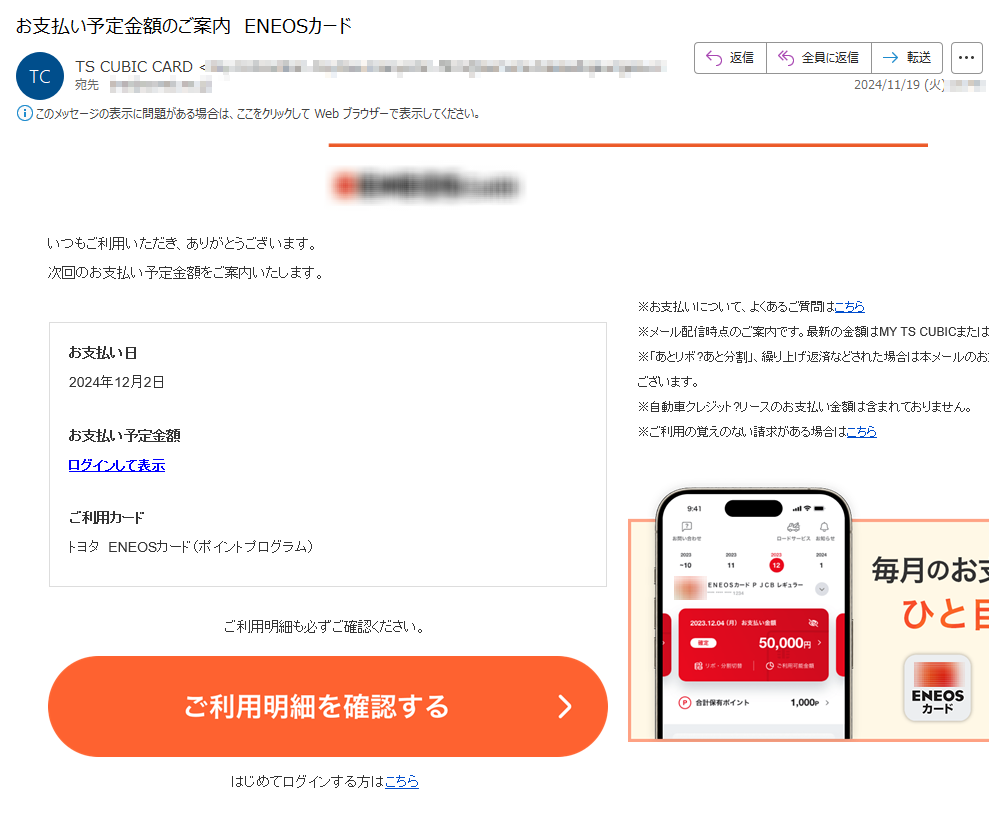Click Reply All (全員に返信) button
This screenshot has width=989, height=823.
click(x=819, y=58)
